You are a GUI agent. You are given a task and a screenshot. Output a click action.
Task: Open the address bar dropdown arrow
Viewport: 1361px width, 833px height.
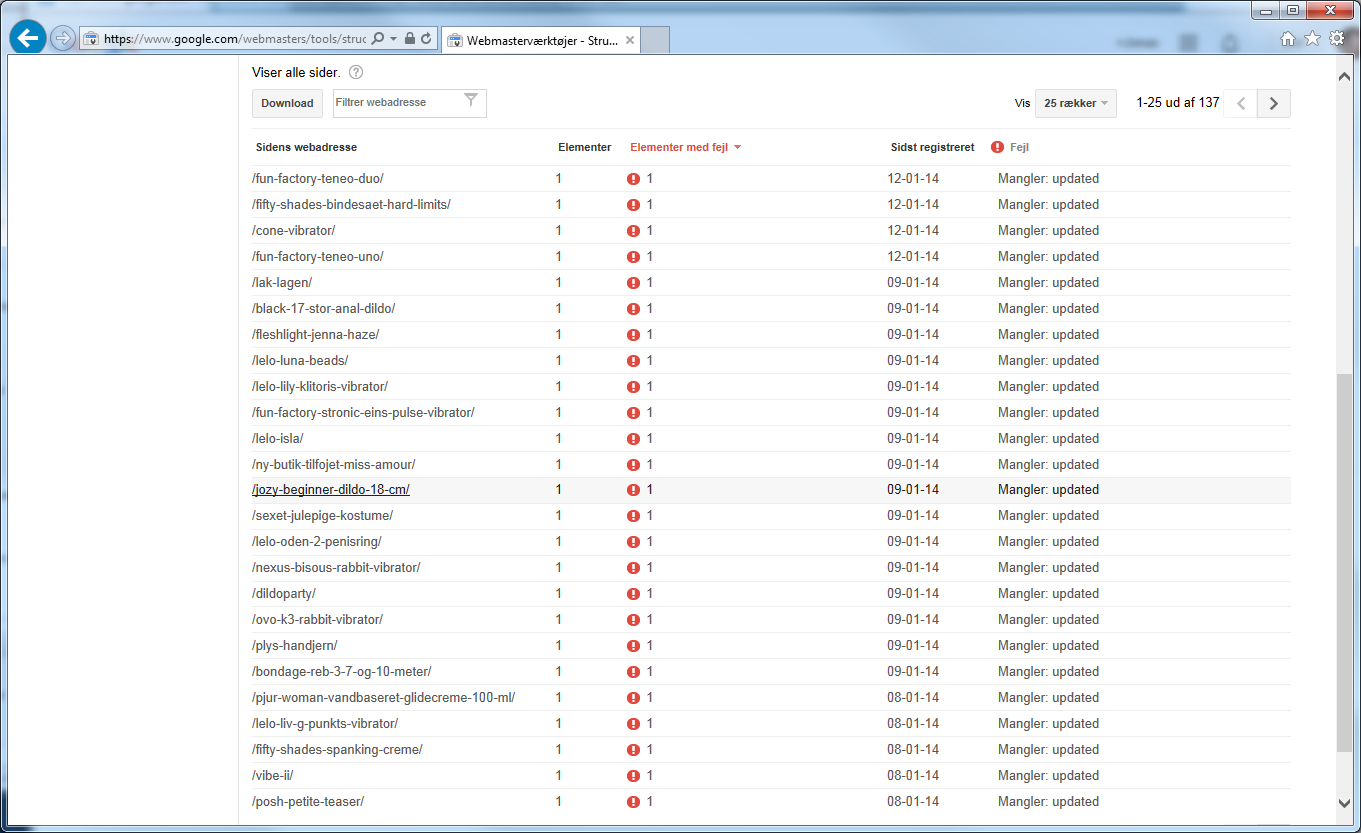tap(393, 39)
